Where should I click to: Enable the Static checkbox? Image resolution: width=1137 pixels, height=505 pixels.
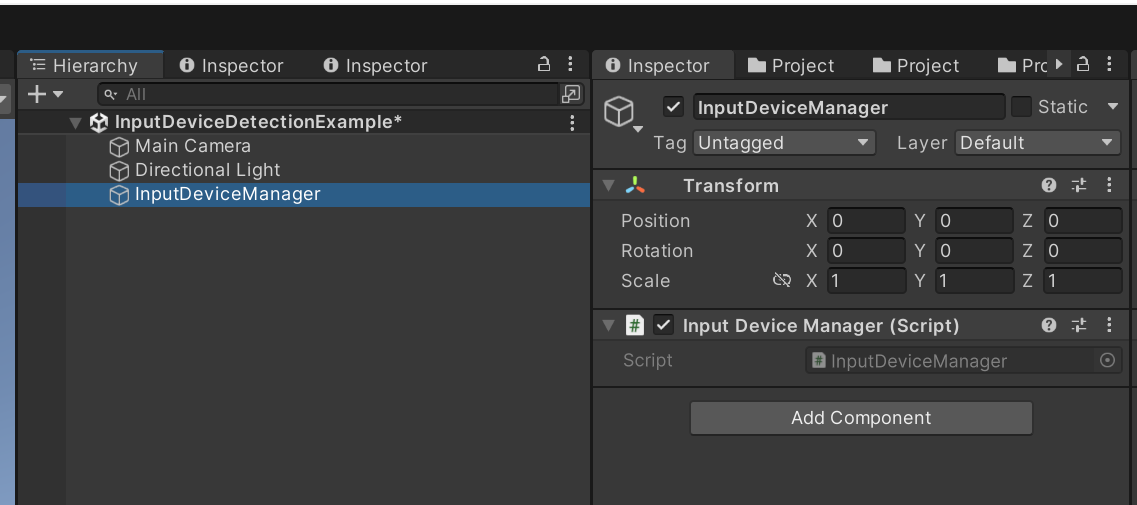(1021, 107)
